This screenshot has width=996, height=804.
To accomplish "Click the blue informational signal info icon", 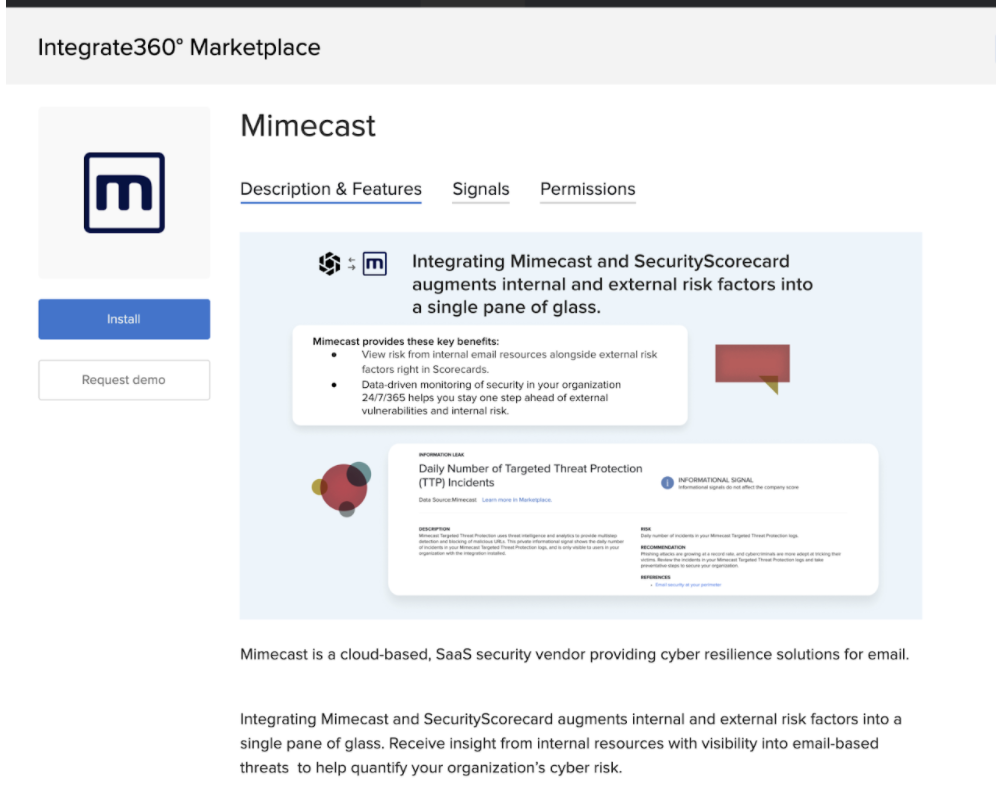I will tap(667, 483).
